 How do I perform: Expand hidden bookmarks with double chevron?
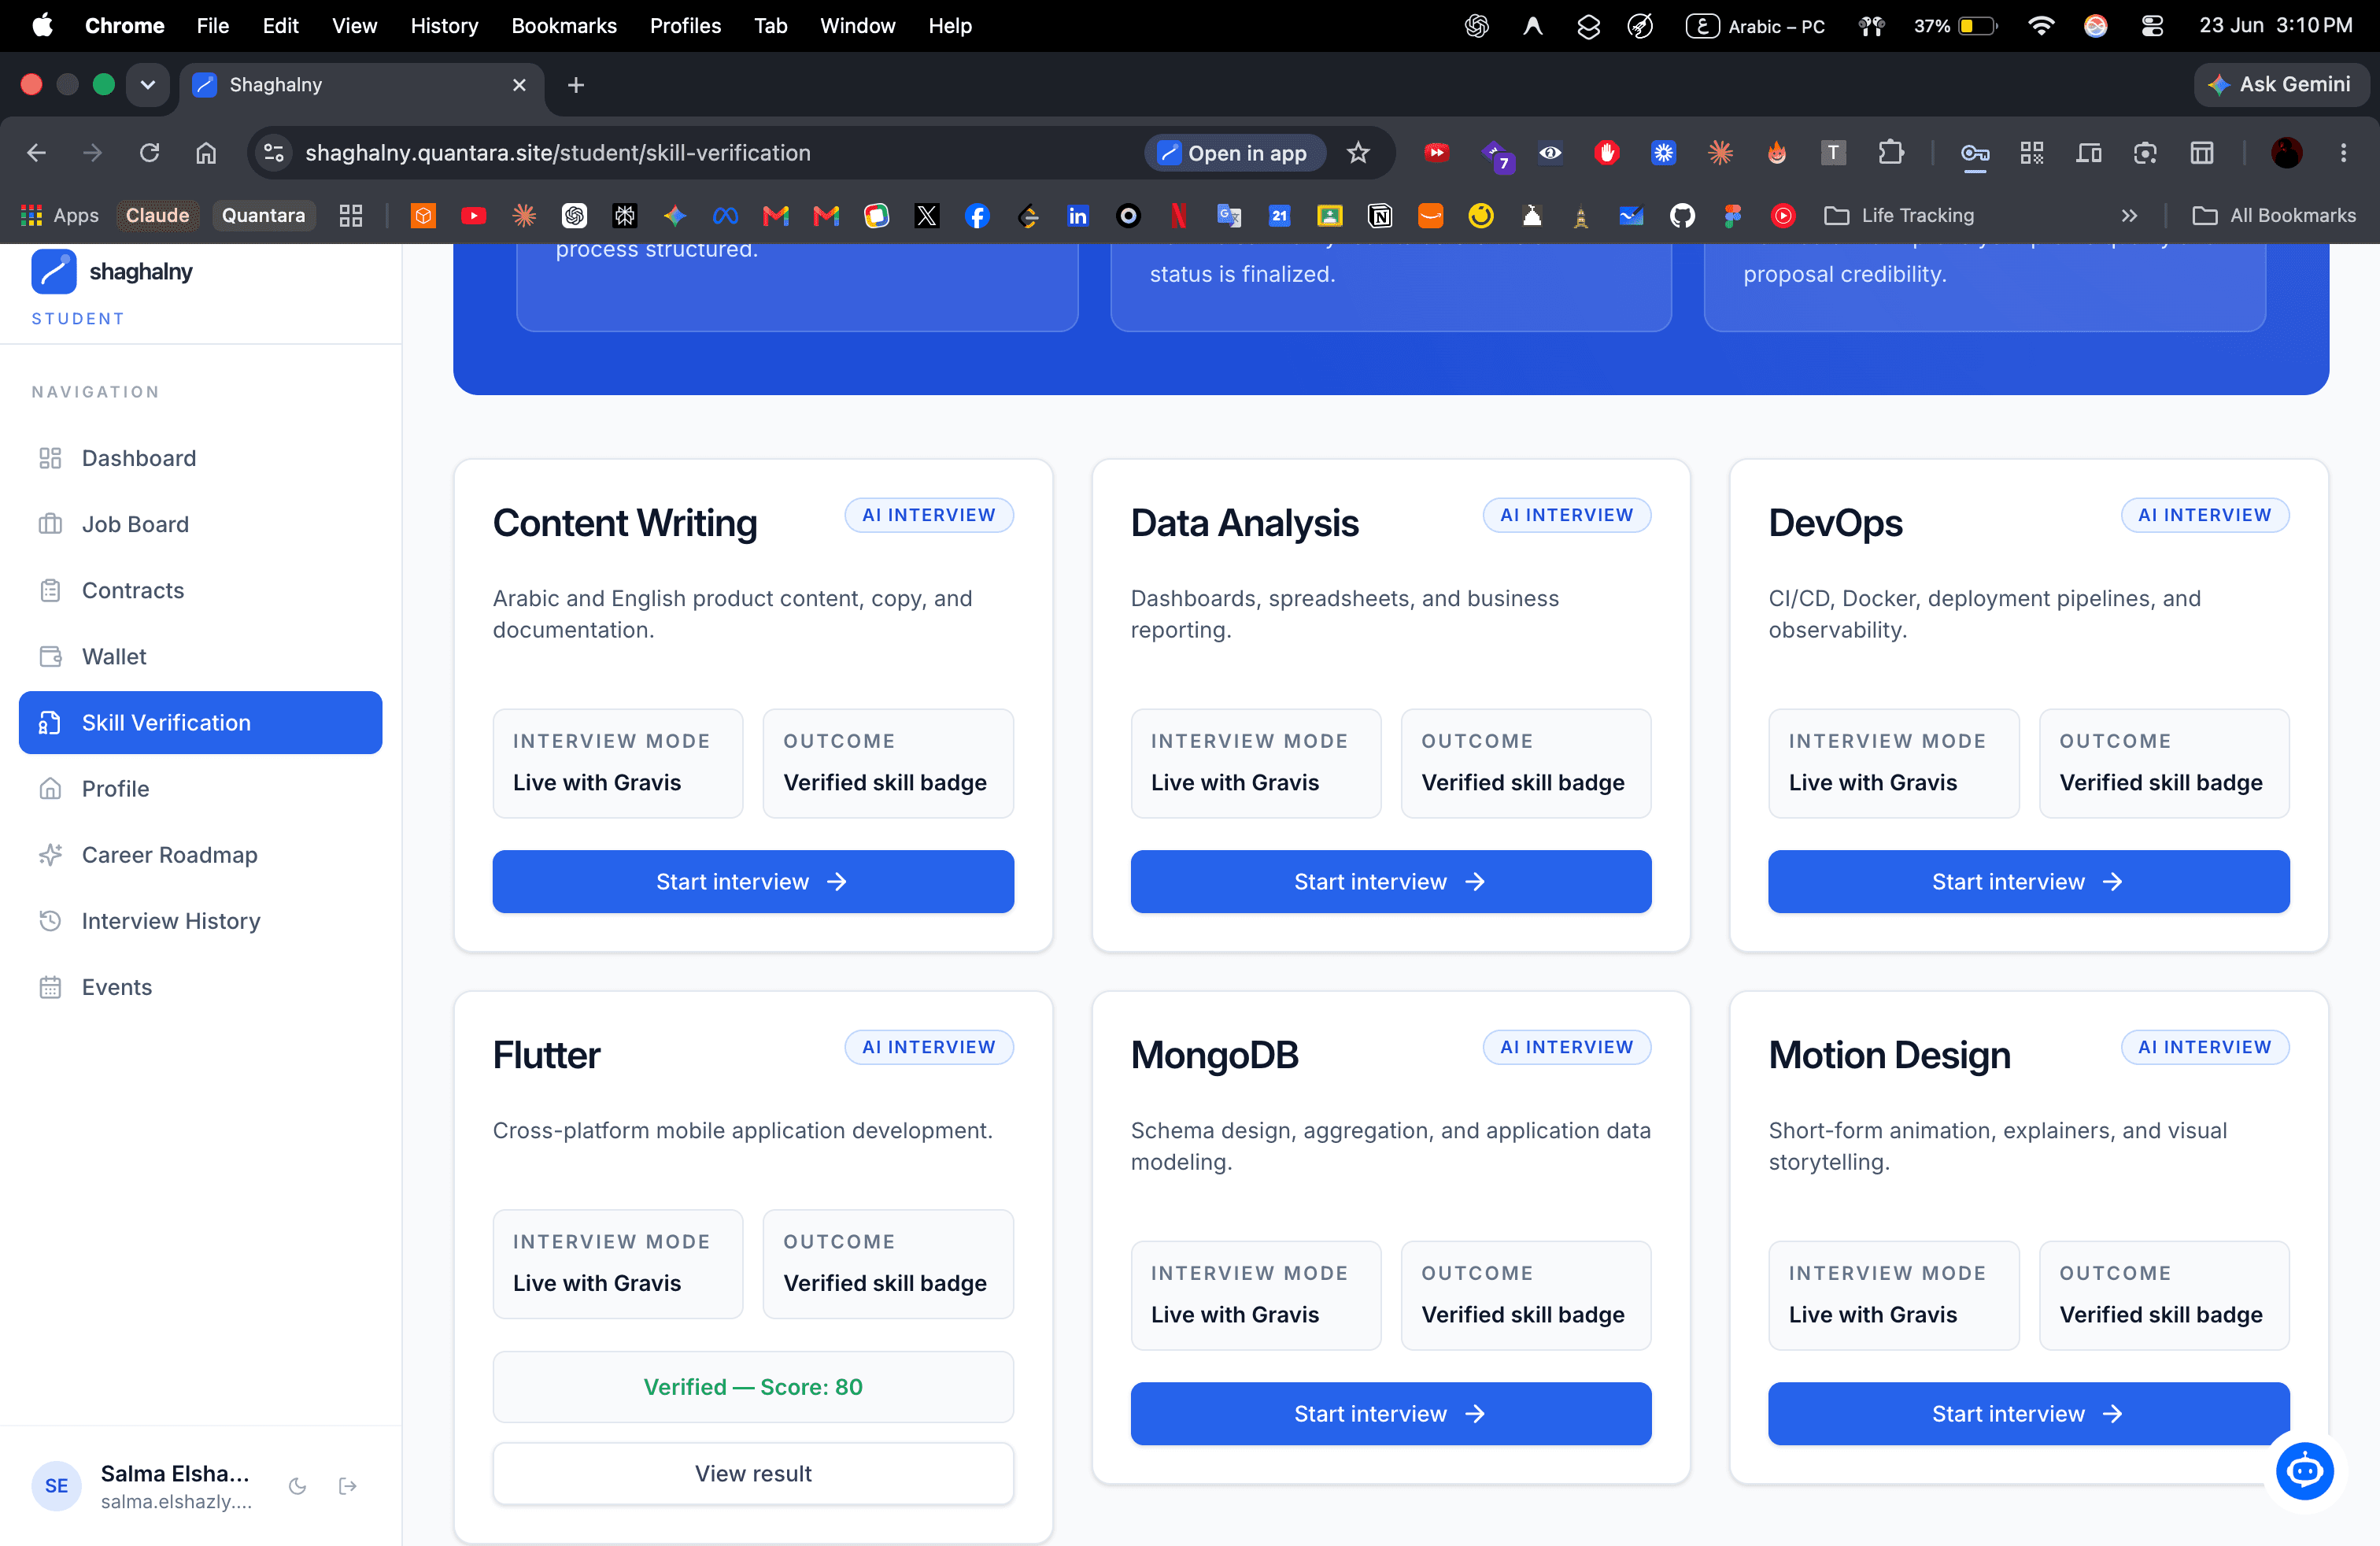2130,216
